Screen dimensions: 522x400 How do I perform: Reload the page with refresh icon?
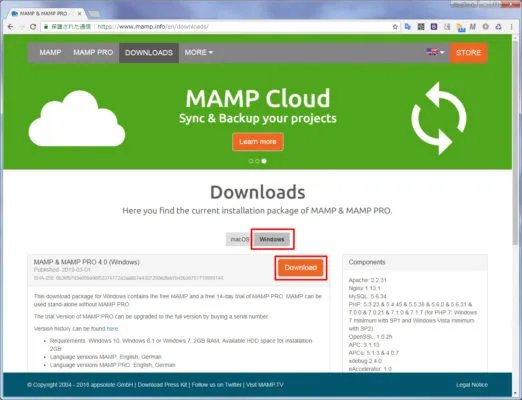(x=33, y=27)
